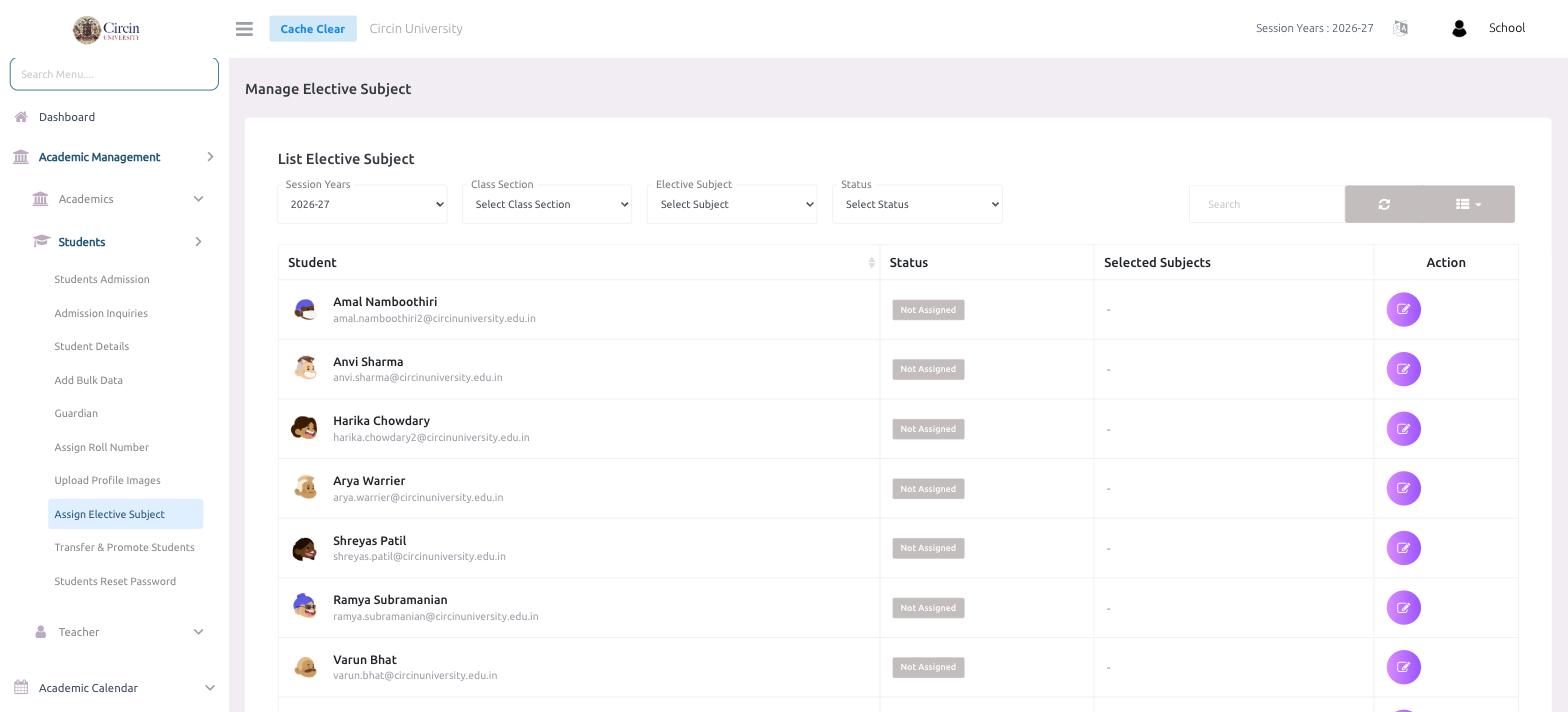1568x712 pixels.
Task: Click the Teacher person icon
Action: point(41,632)
